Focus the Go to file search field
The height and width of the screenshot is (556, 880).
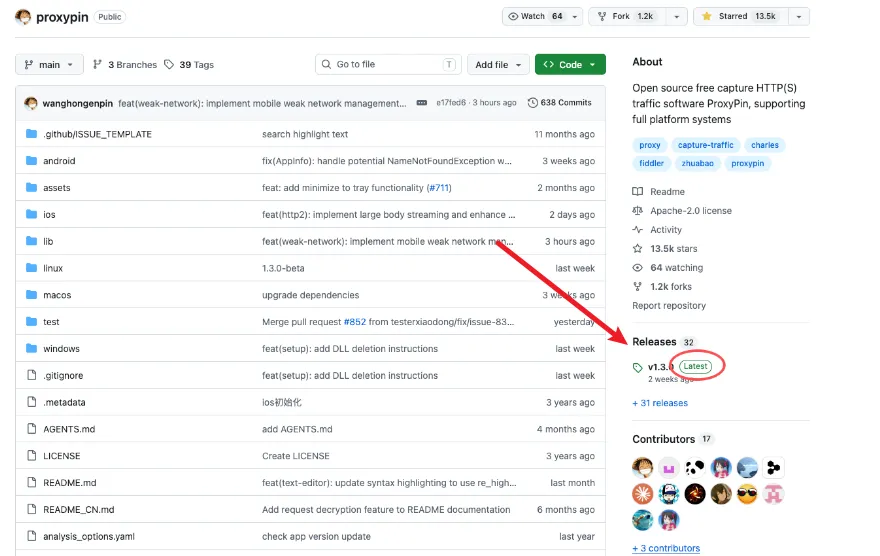(x=388, y=65)
